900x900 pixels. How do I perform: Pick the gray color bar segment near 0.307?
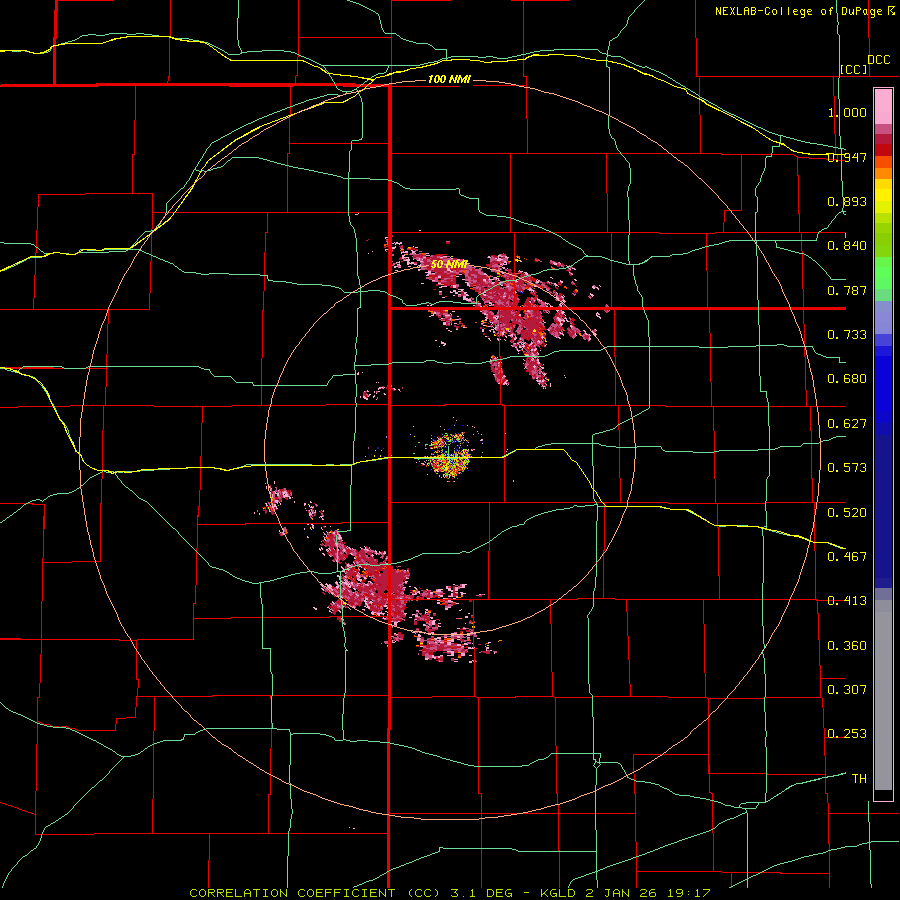(x=883, y=695)
